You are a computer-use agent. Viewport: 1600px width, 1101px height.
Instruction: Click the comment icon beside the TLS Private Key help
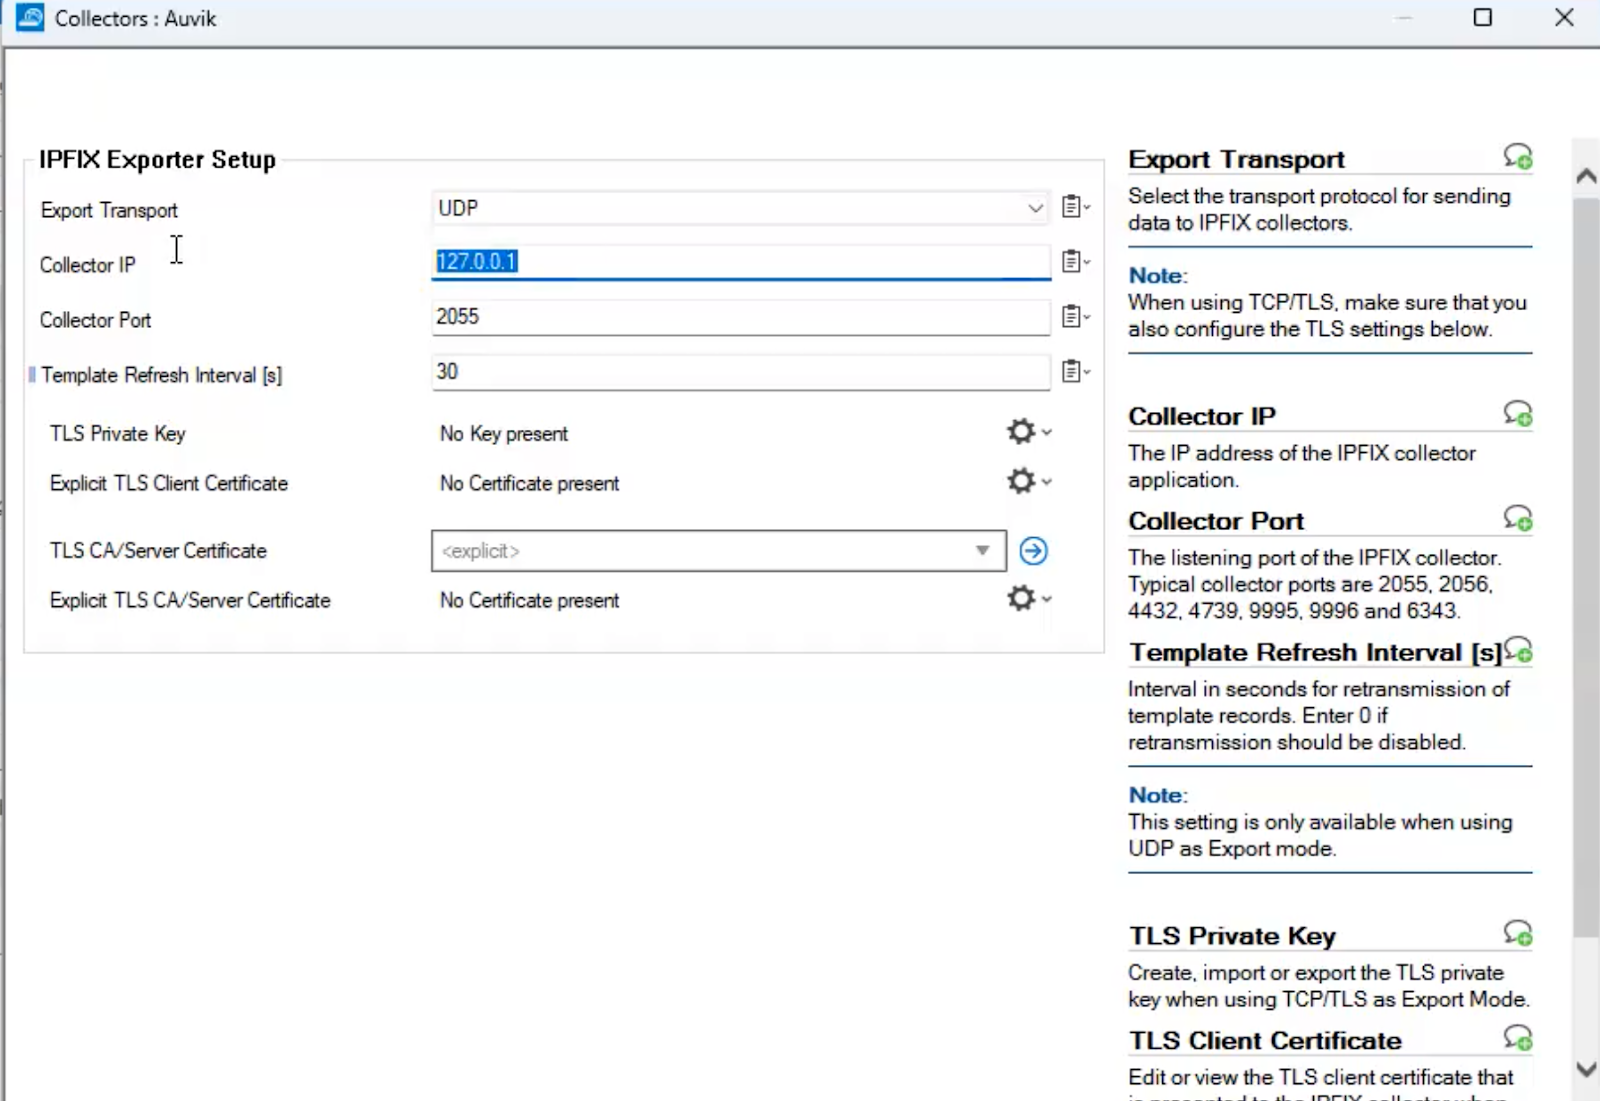tap(1518, 933)
